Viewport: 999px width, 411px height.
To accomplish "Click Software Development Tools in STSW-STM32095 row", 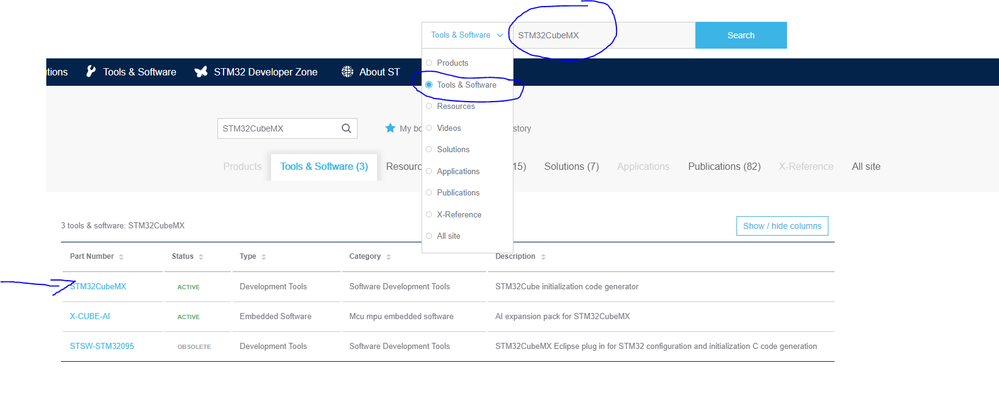I will coord(399,346).
